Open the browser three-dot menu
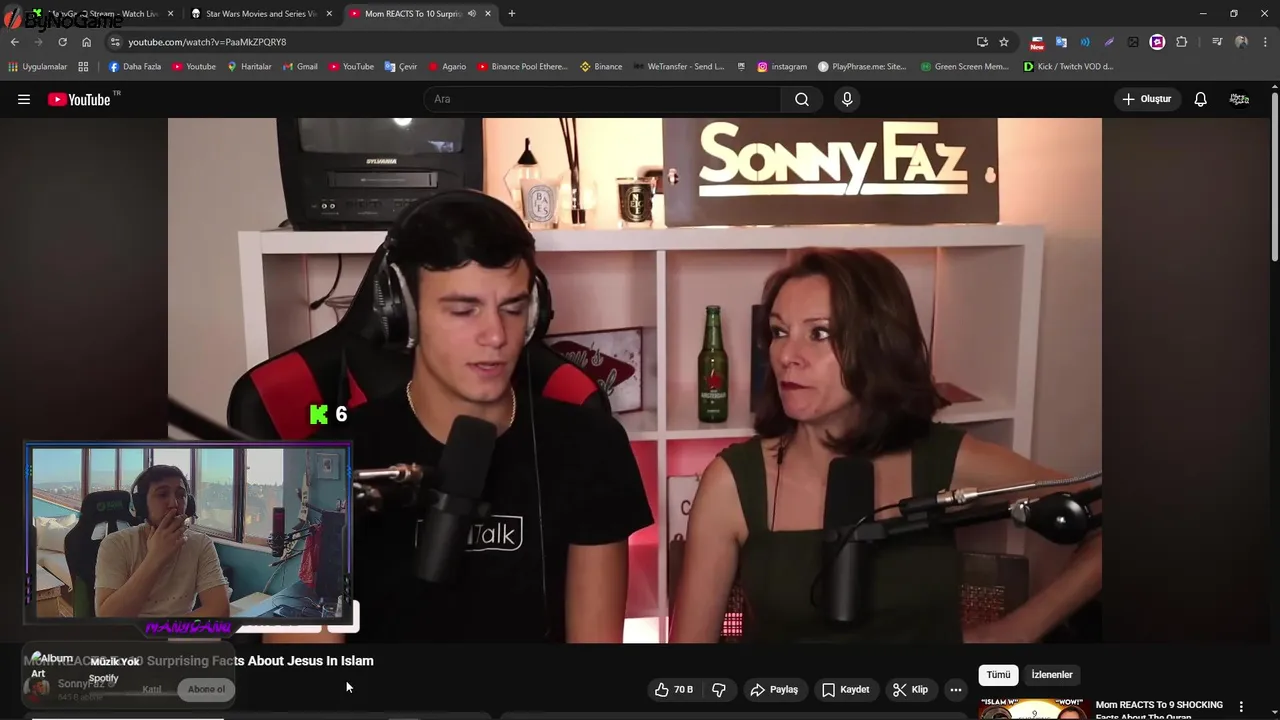The height and width of the screenshot is (720, 1280). click(1265, 42)
